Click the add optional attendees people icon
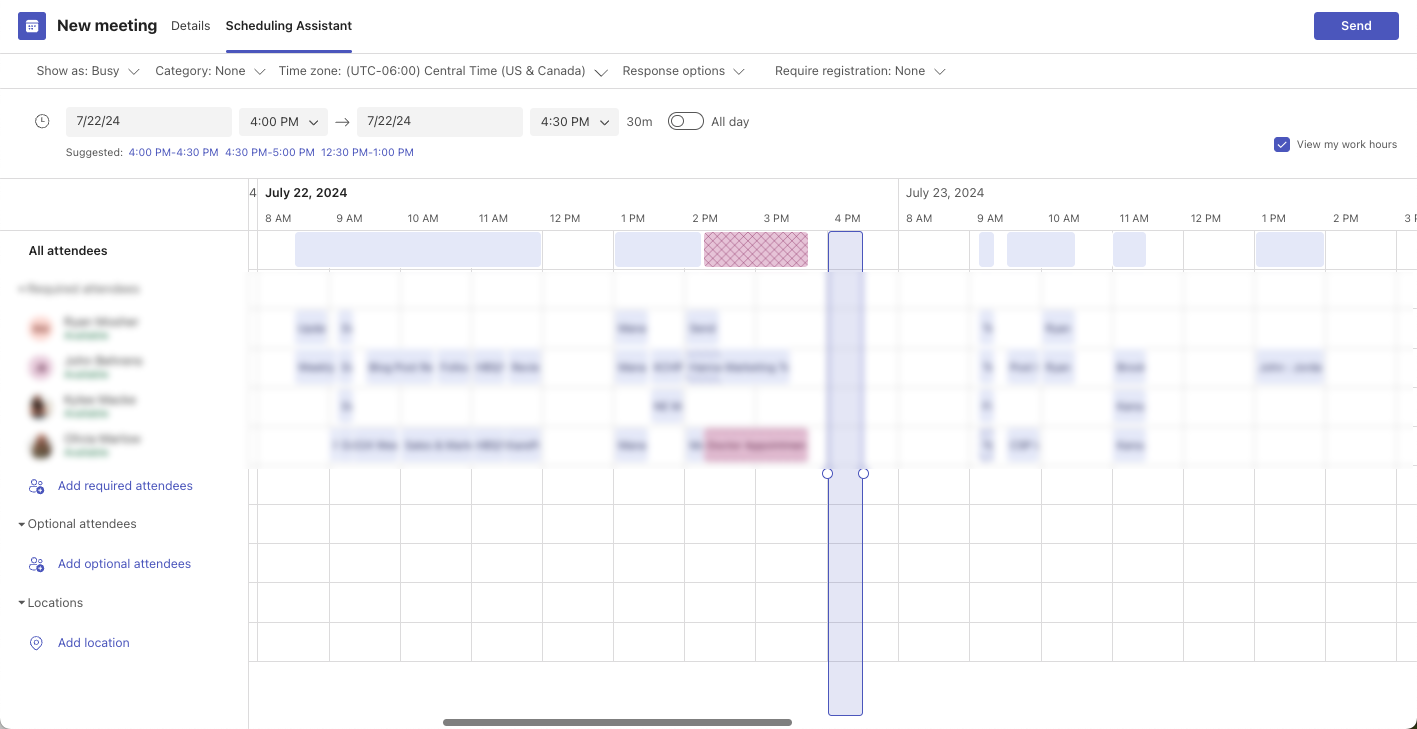This screenshot has width=1417, height=729. [36, 564]
